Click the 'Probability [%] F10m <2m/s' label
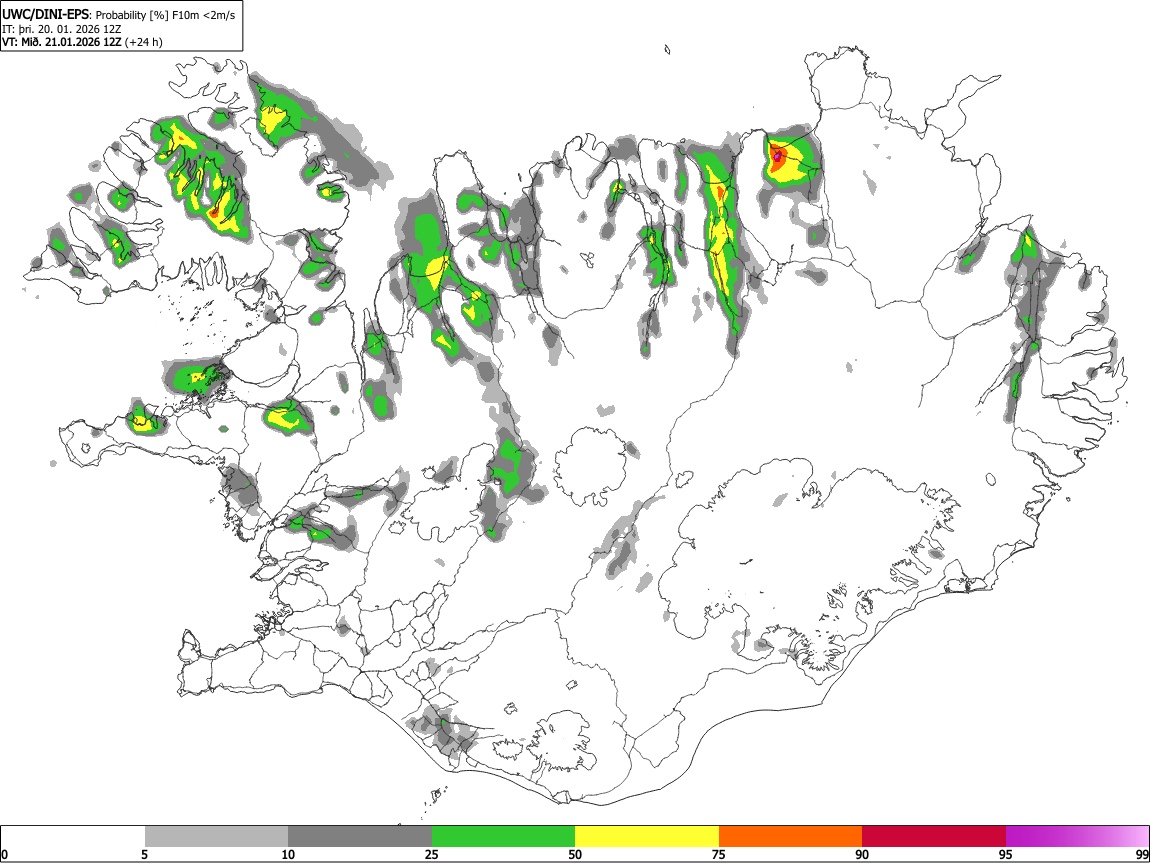Screen dimensions: 1150x863 tap(166, 15)
